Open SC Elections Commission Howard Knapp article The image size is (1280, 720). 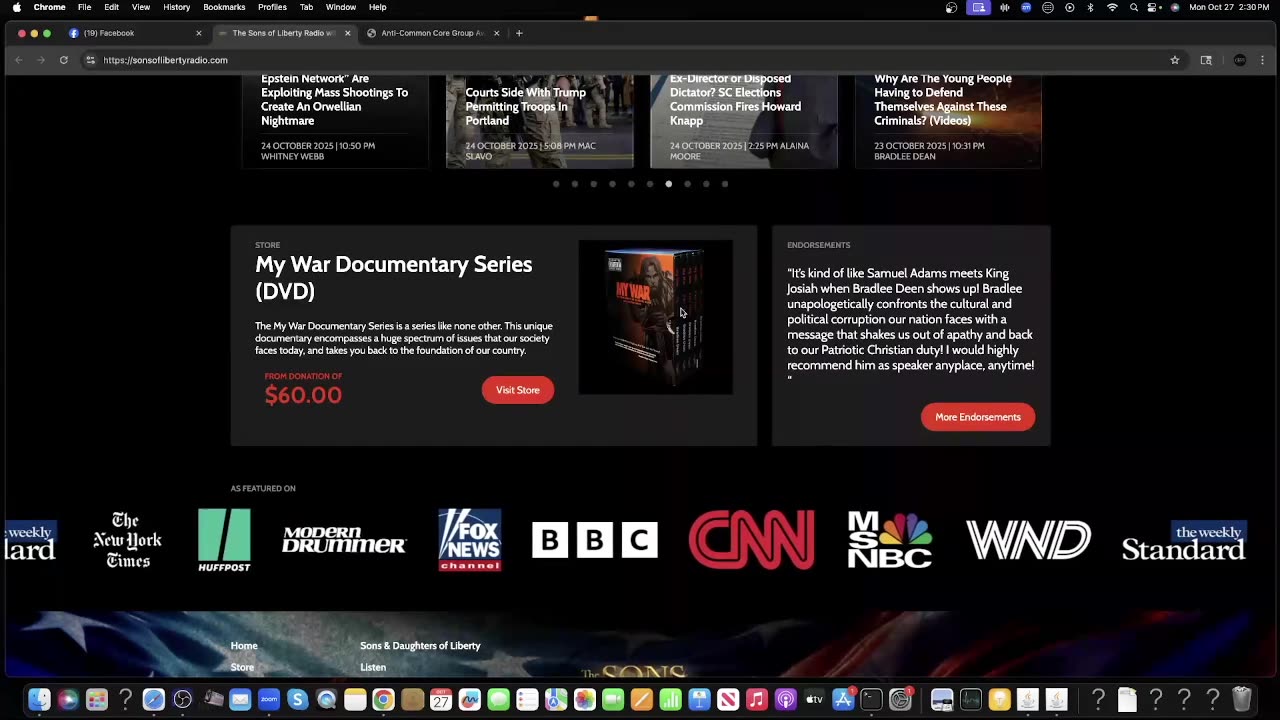pos(736,99)
